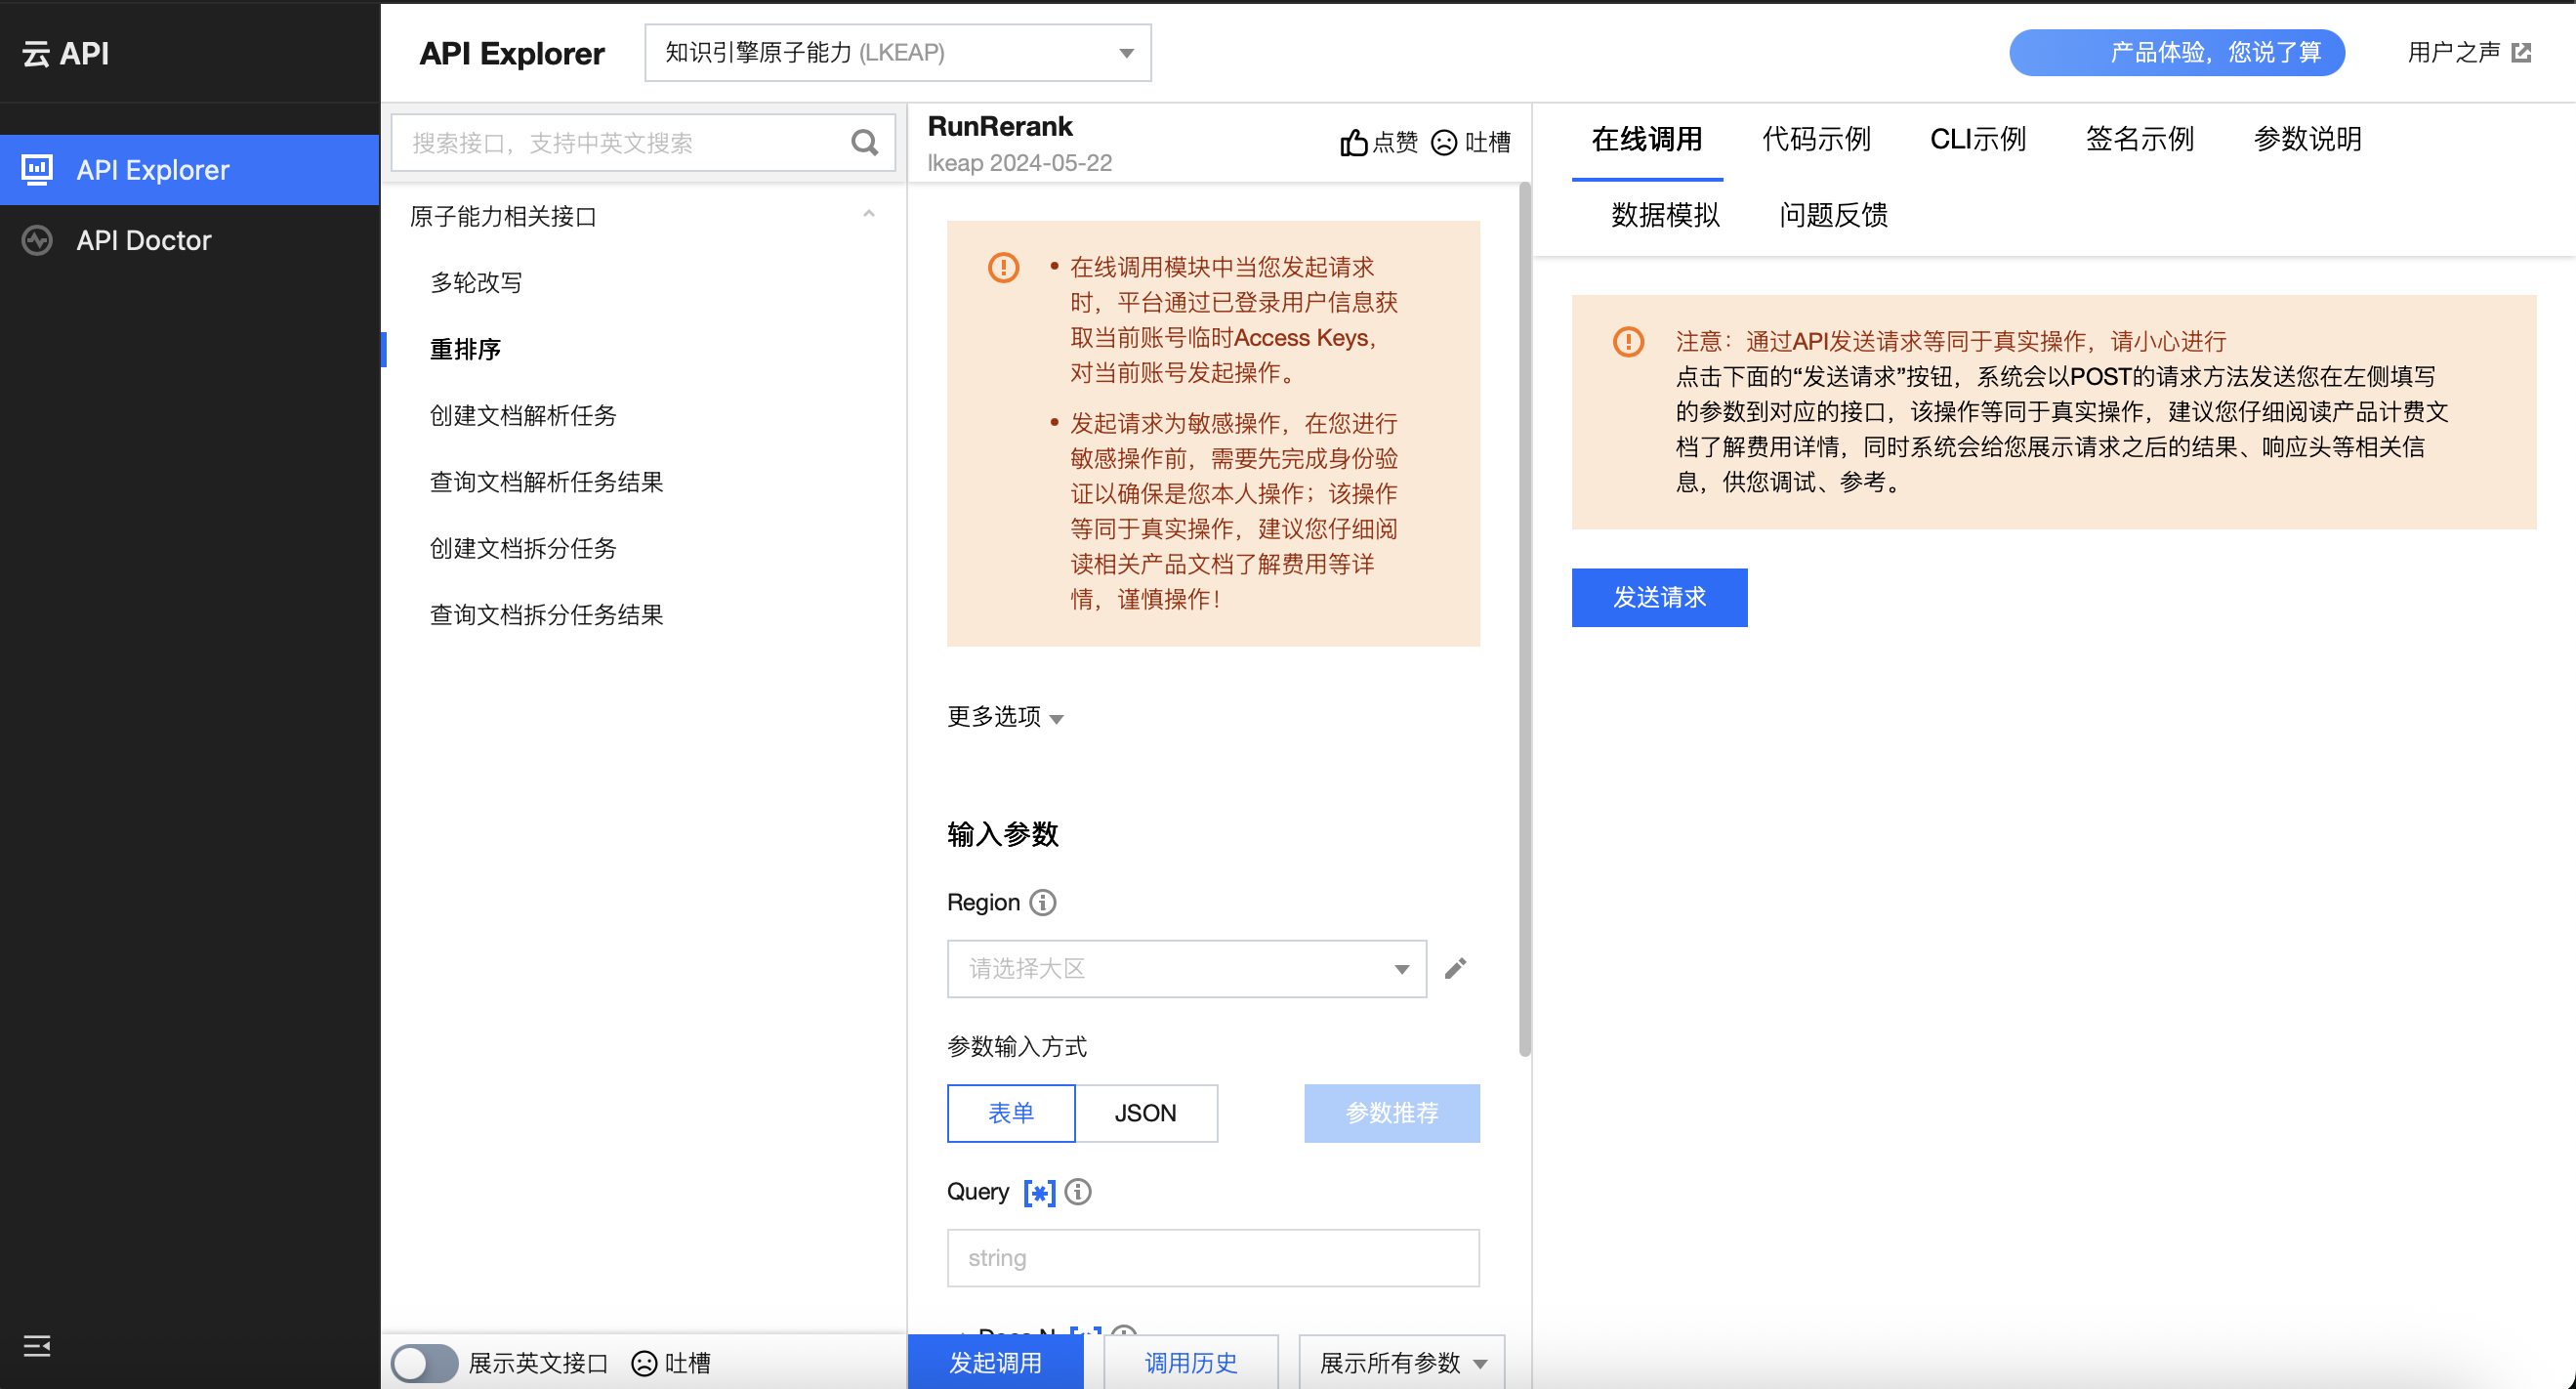Toggle 展示英文接口 switch
This screenshot has height=1389, width=2576.
click(424, 1363)
